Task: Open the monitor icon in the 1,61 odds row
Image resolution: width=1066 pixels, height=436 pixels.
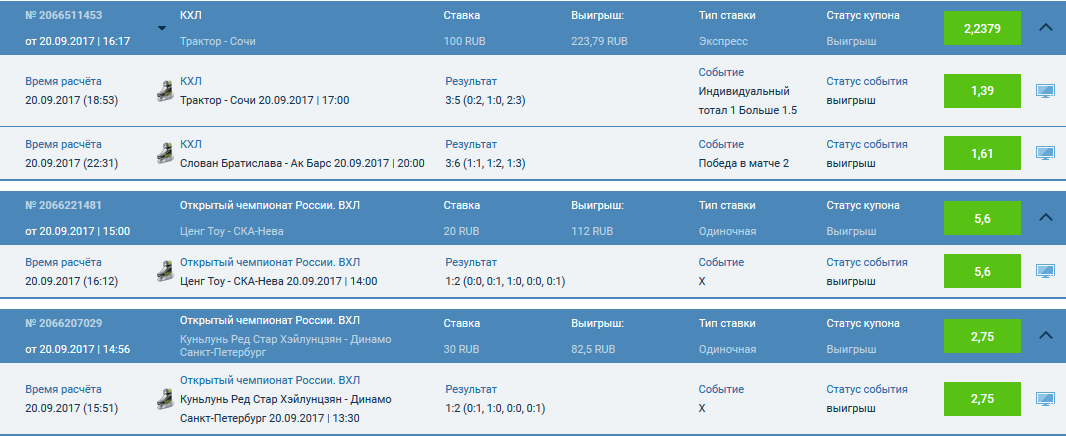Action: click(x=1045, y=153)
